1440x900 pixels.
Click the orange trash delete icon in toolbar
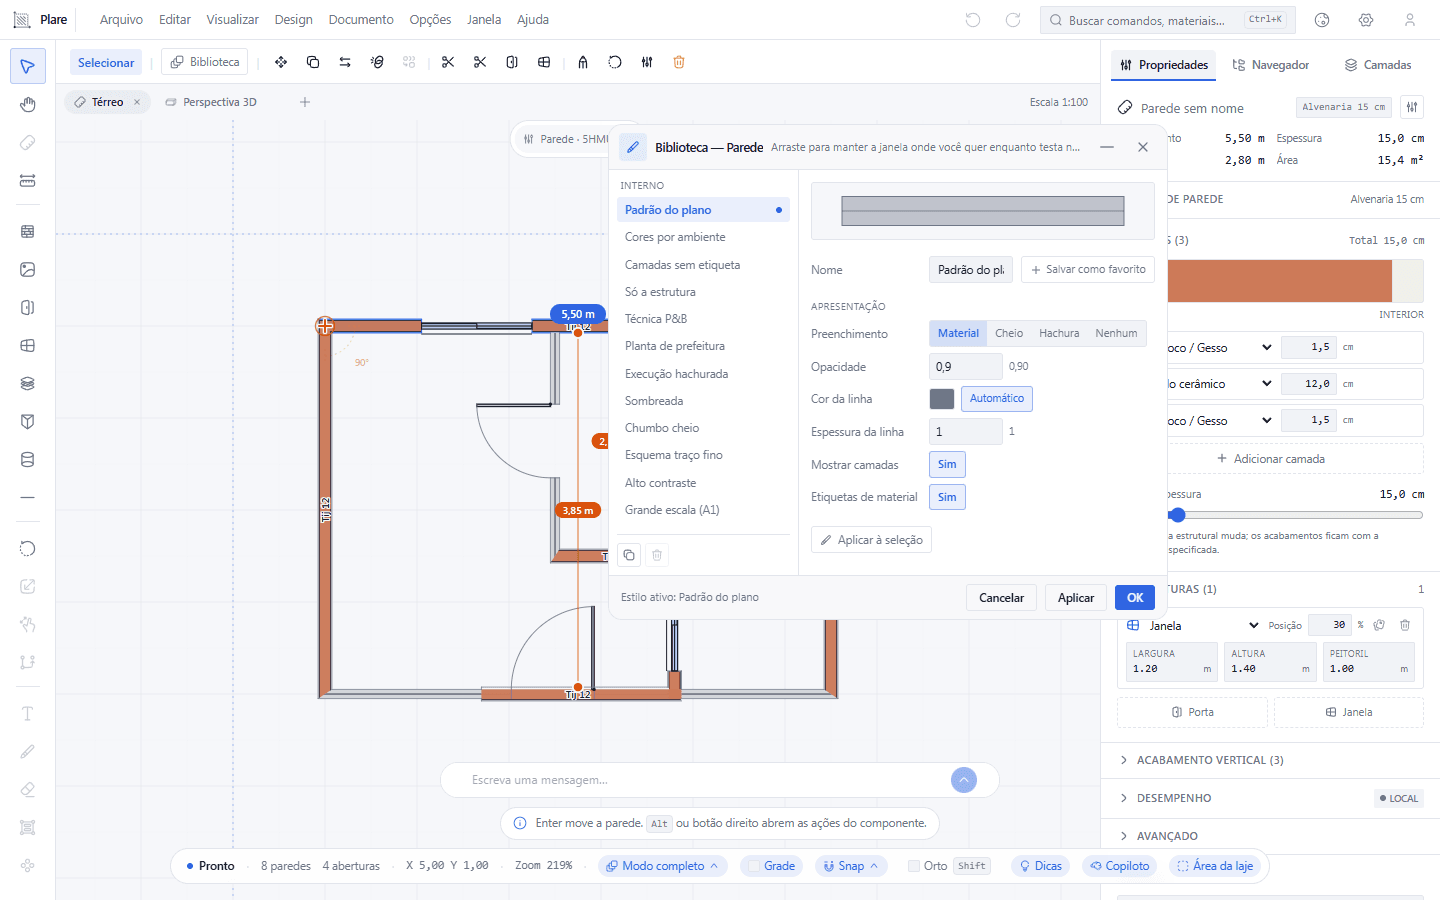click(679, 62)
